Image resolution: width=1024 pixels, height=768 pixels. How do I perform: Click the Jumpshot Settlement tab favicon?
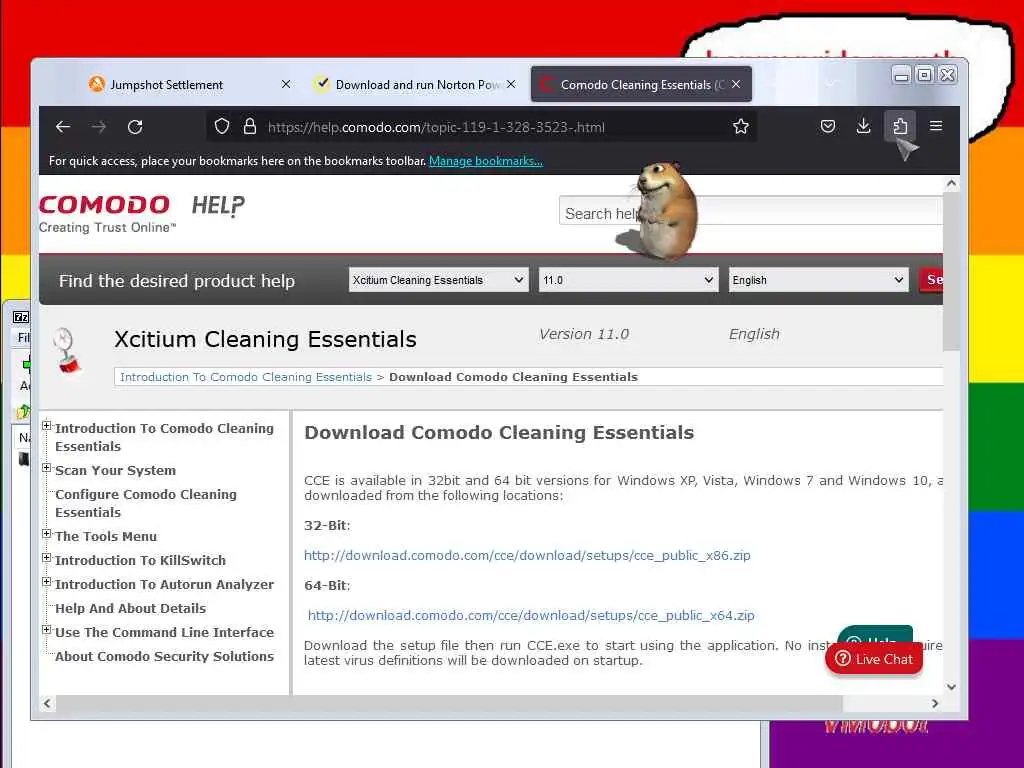tap(97, 84)
